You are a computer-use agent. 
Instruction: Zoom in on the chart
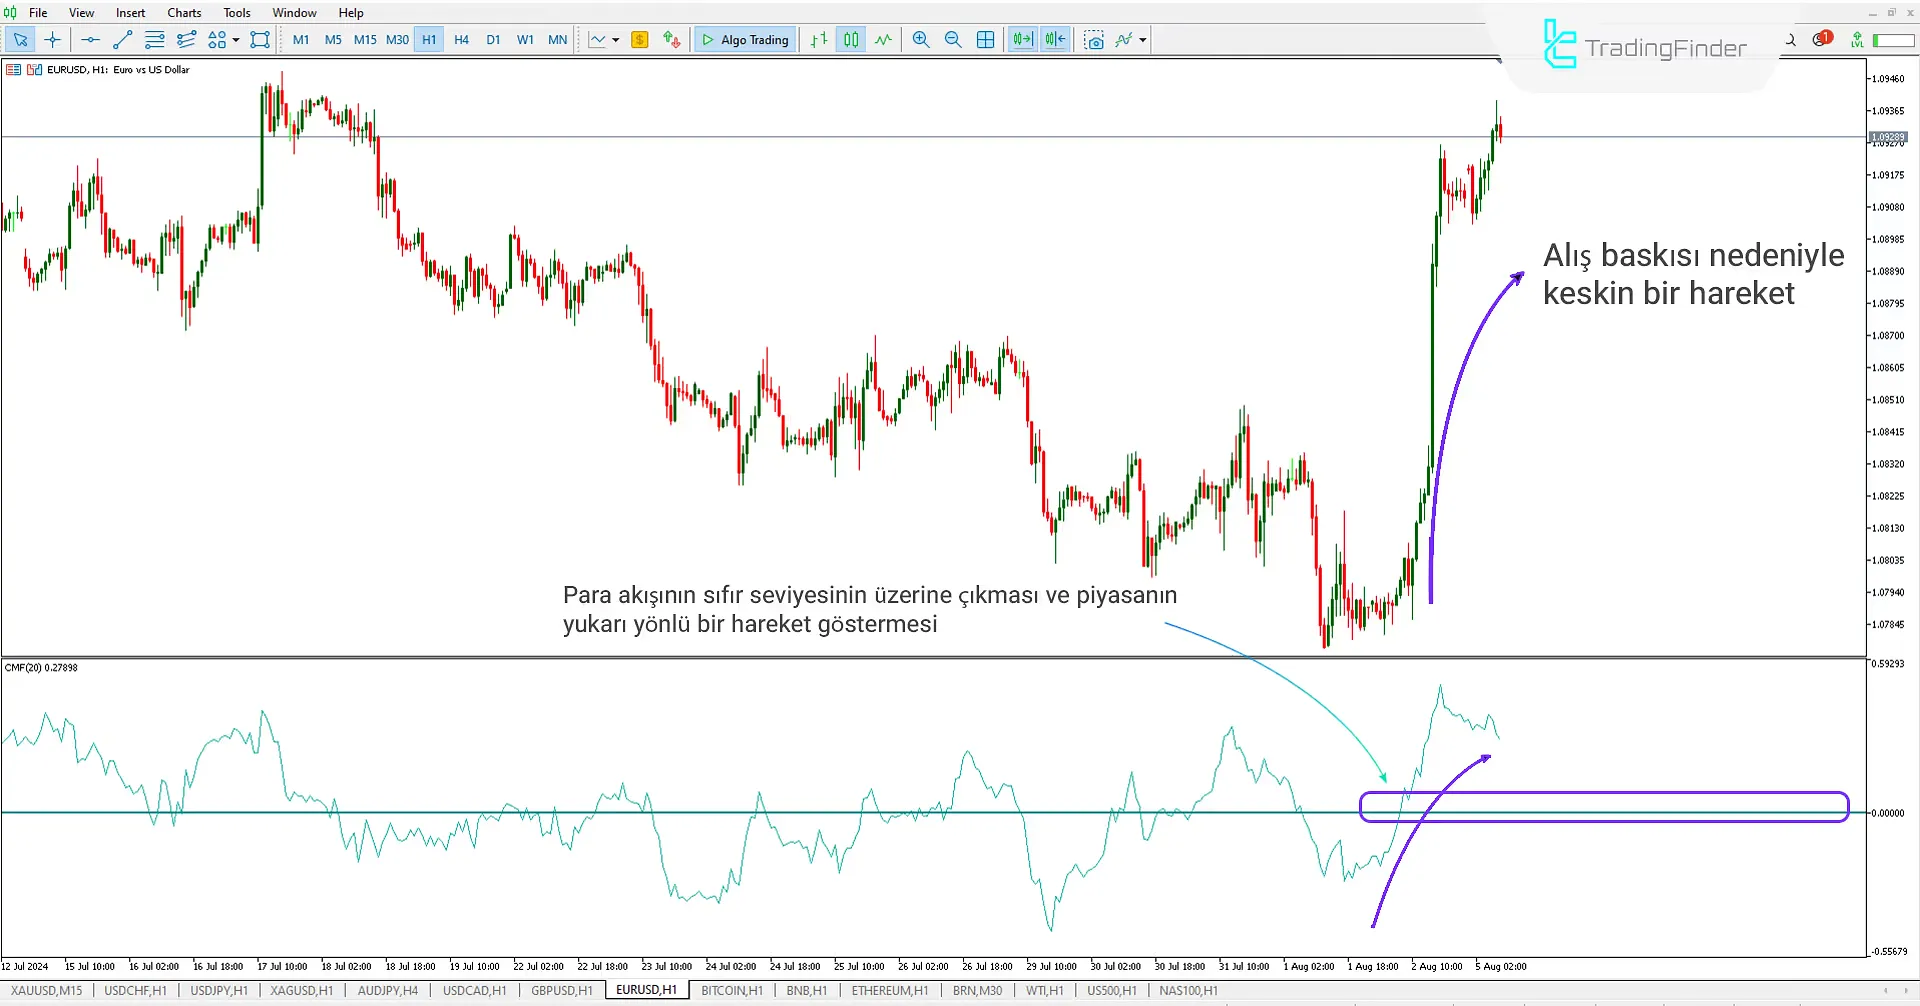point(921,39)
